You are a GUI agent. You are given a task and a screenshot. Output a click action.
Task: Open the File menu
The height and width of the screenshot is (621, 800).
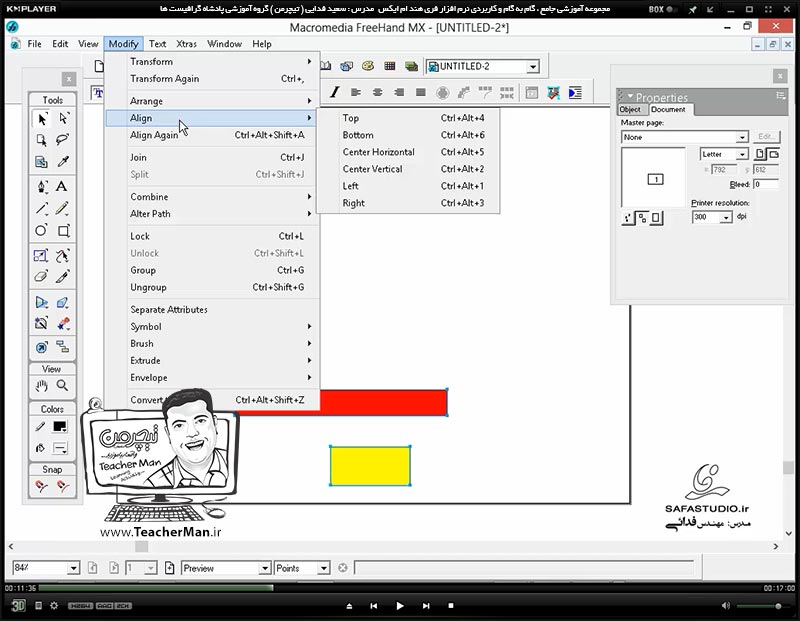(x=34, y=44)
